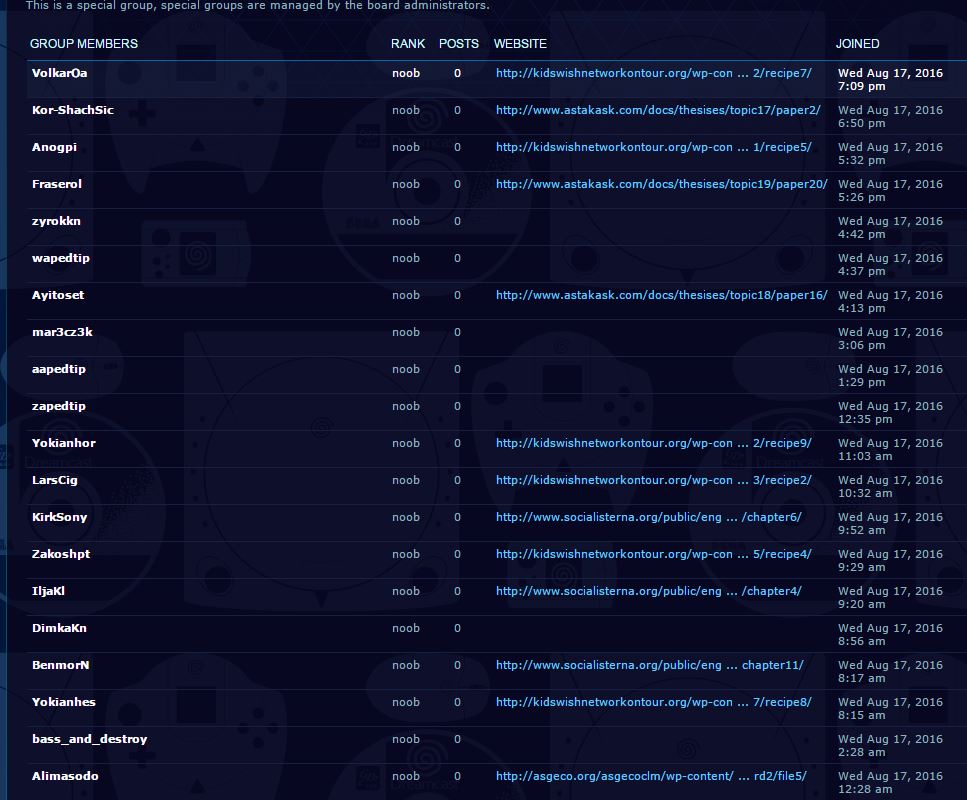Open member profile mar3cz3k
This screenshot has width=967, height=800.
[x=62, y=332]
